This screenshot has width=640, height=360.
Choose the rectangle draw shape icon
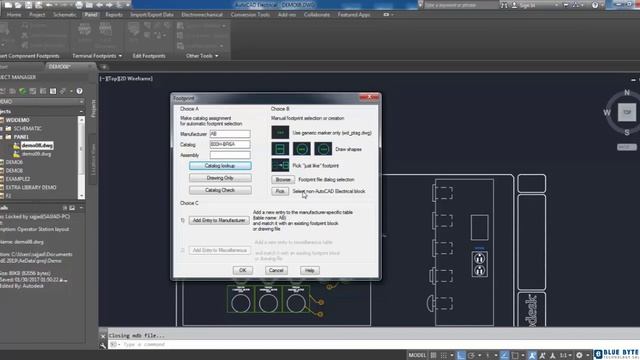click(x=280, y=149)
